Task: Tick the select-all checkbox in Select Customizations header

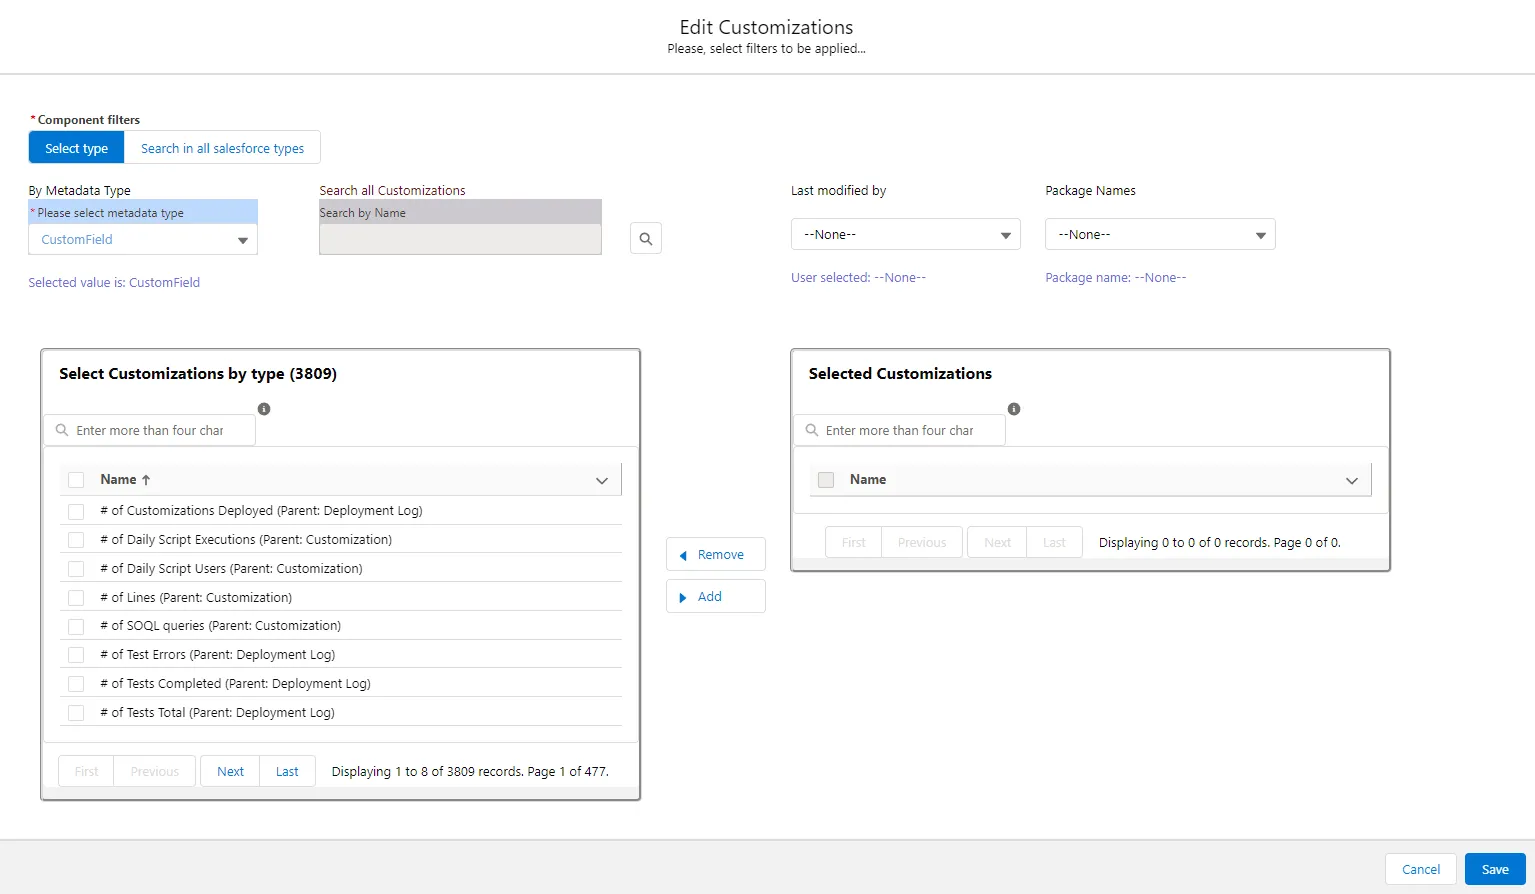Action: pos(76,480)
